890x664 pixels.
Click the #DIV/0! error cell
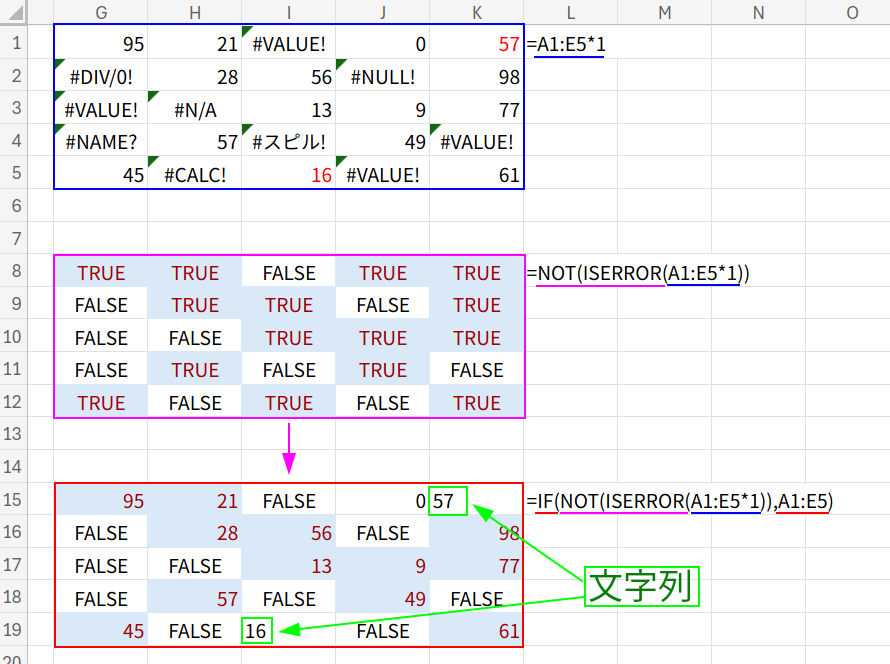[x=101, y=77]
